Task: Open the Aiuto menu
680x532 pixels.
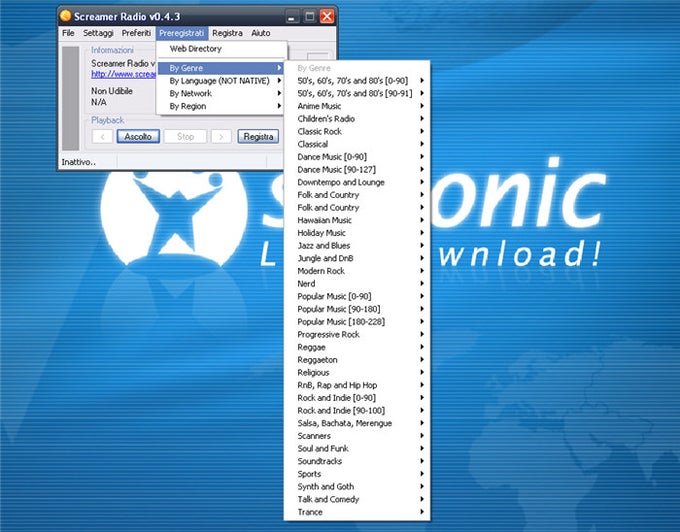Action: coord(261,33)
